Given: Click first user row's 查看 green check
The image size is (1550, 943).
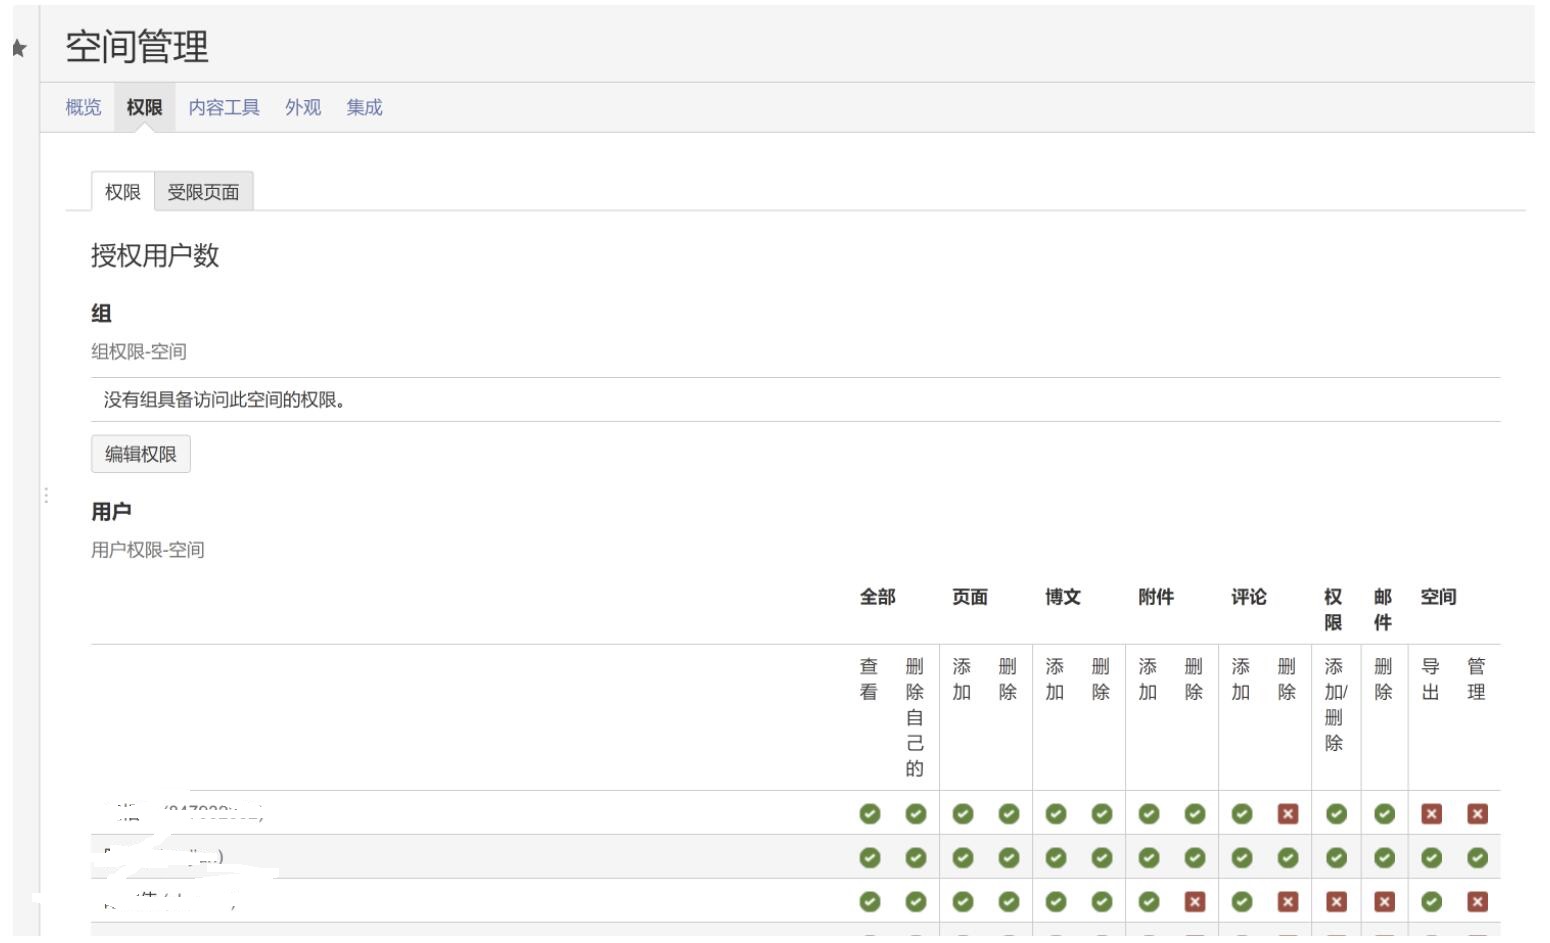Looking at the screenshot, I should tap(869, 814).
